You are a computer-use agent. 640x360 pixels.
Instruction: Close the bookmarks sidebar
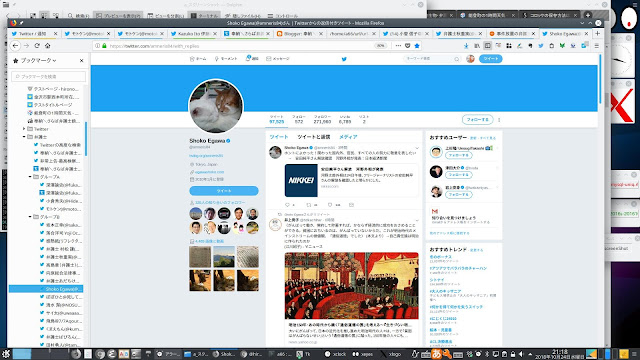[x=81, y=60]
